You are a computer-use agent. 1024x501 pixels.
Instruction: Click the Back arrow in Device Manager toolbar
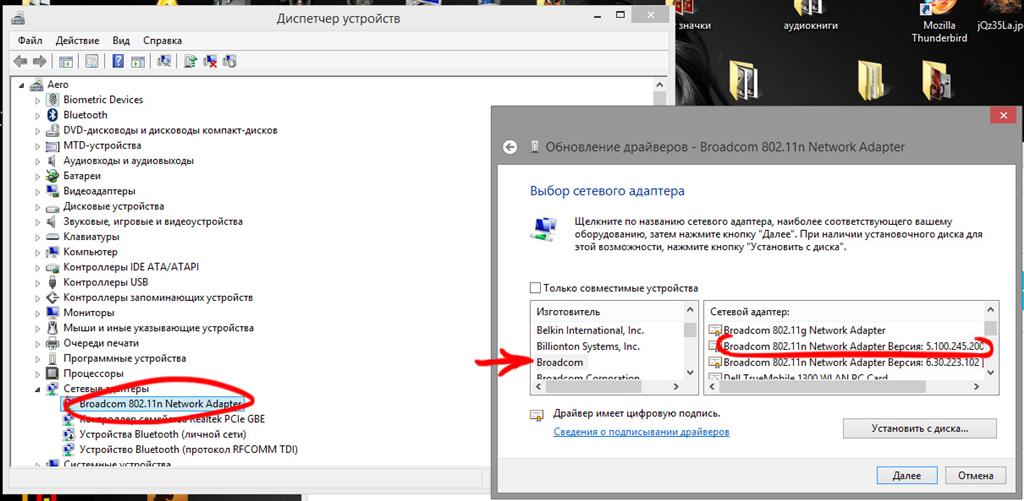pyautogui.click(x=20, y=61)
